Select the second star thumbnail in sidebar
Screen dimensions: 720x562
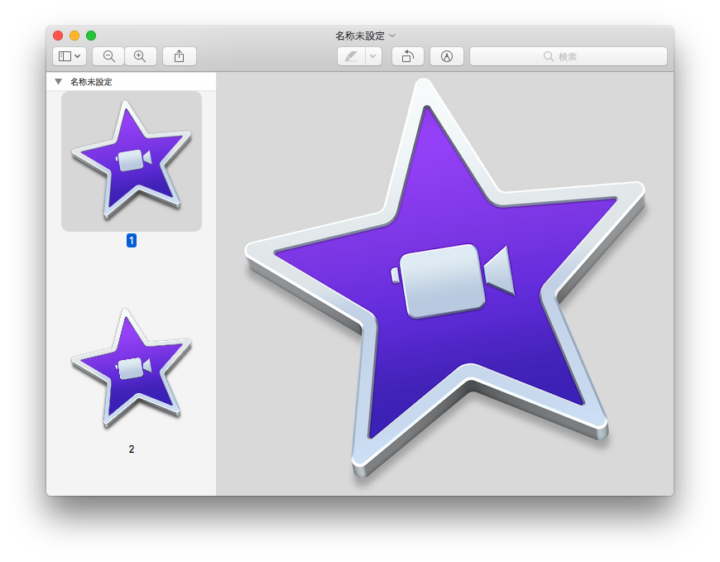pyautogui.click(x=131, y=367)
